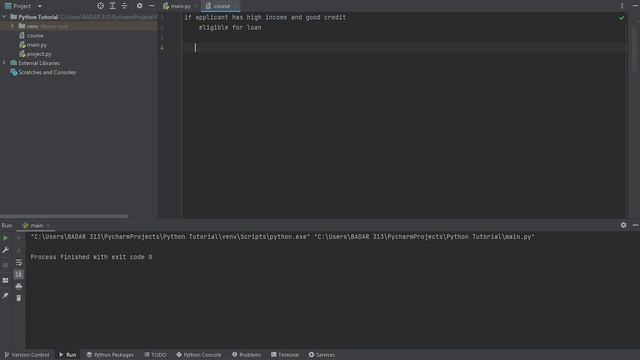The image size is (640, 360).
Task: Open the editor tabs more-options menu
Action: [x=622, y=6]
